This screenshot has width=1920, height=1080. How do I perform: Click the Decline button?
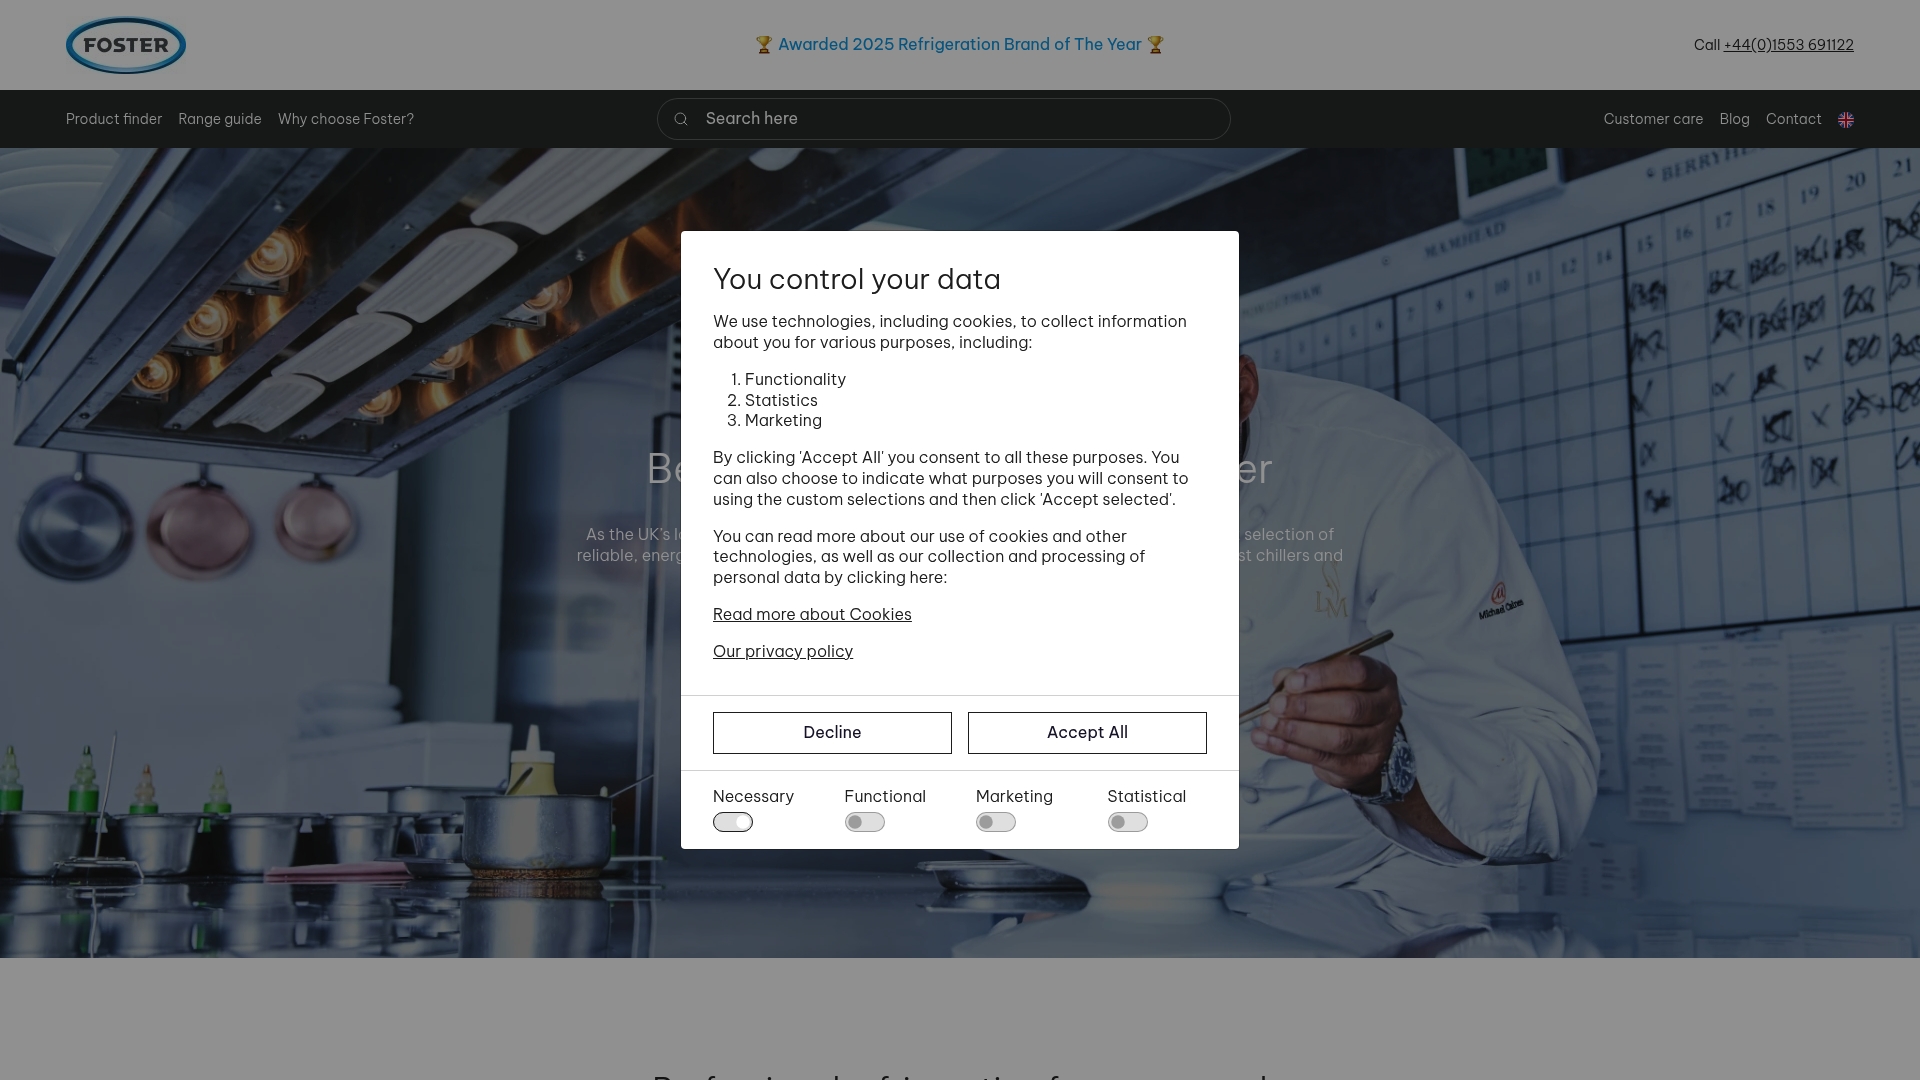coord(831,732)
